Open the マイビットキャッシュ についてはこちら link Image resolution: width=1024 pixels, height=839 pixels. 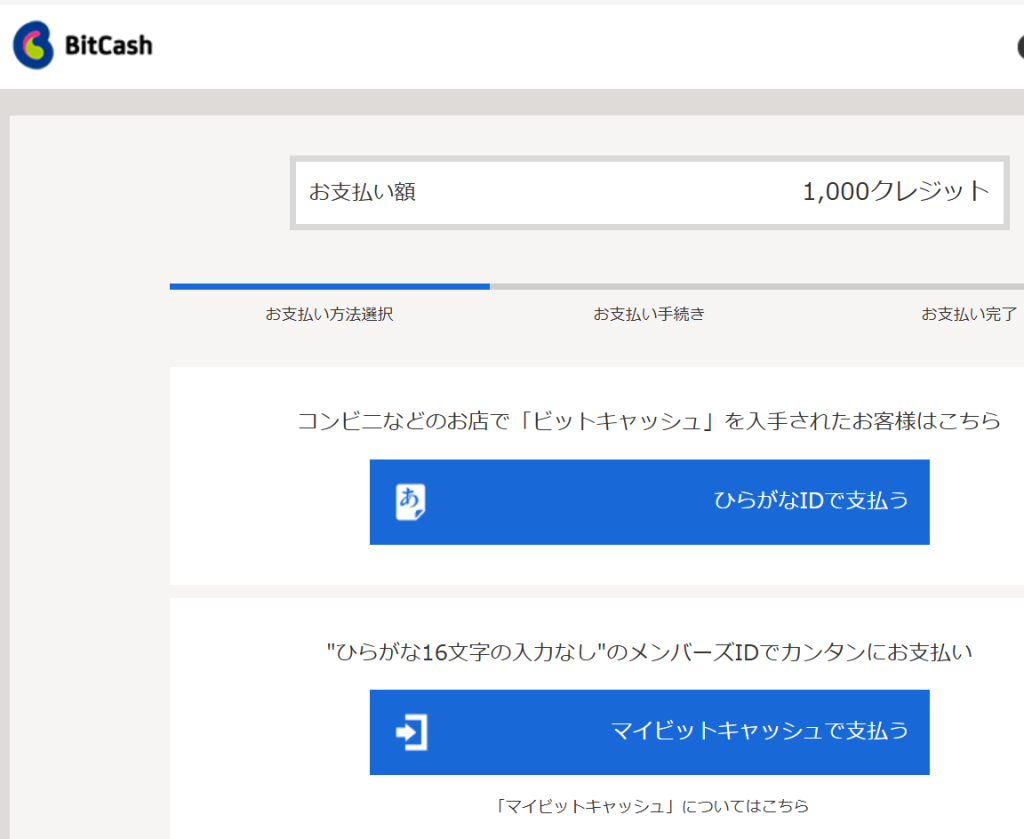click(x=650, y=805)
